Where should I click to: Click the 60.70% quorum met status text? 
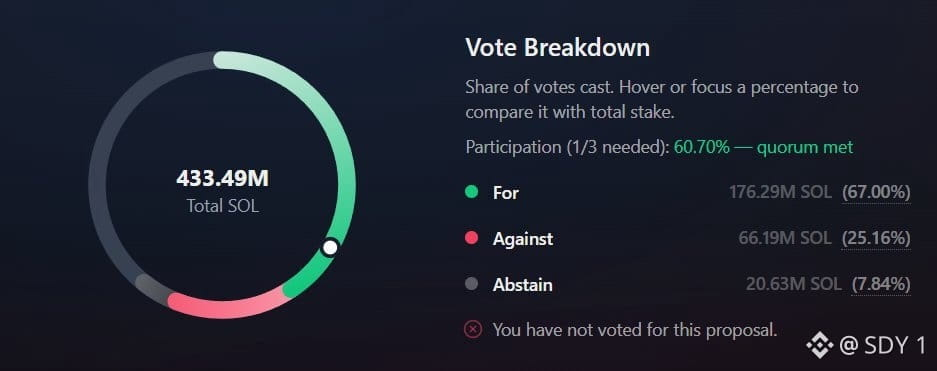point(763,147)
